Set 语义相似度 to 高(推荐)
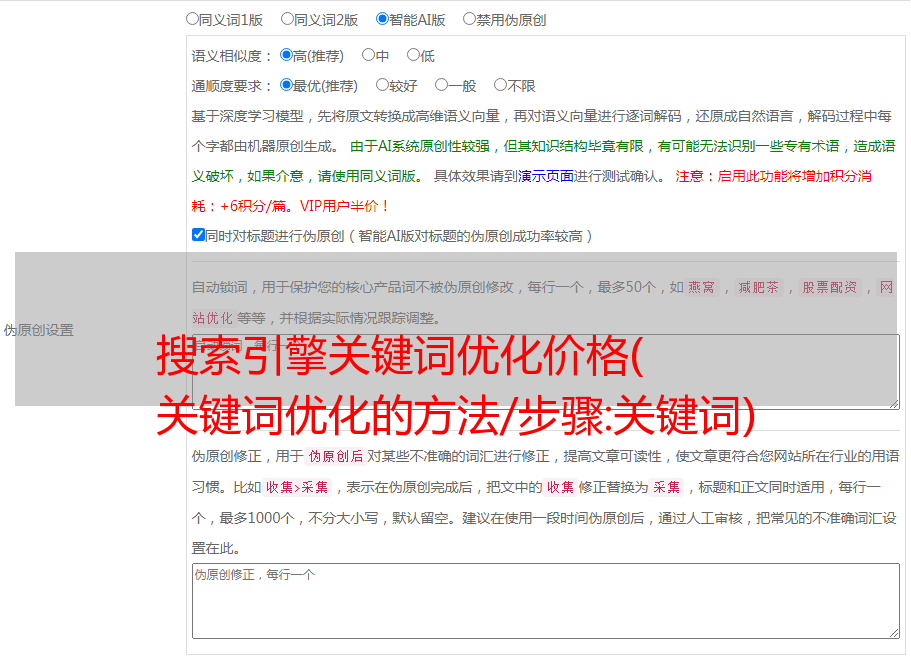Image resolution: width=911 pixels, height=658 pixels. tap(286, 55)
